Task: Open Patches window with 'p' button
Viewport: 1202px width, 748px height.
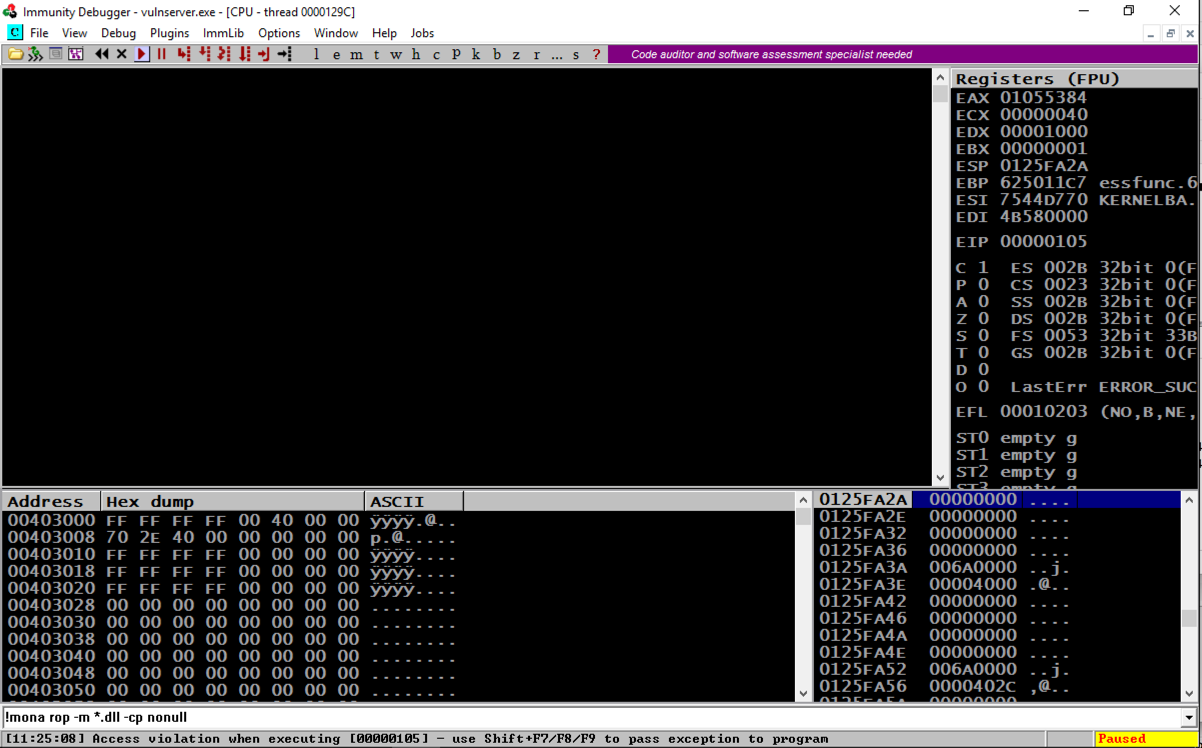Action: click(456, 54)
